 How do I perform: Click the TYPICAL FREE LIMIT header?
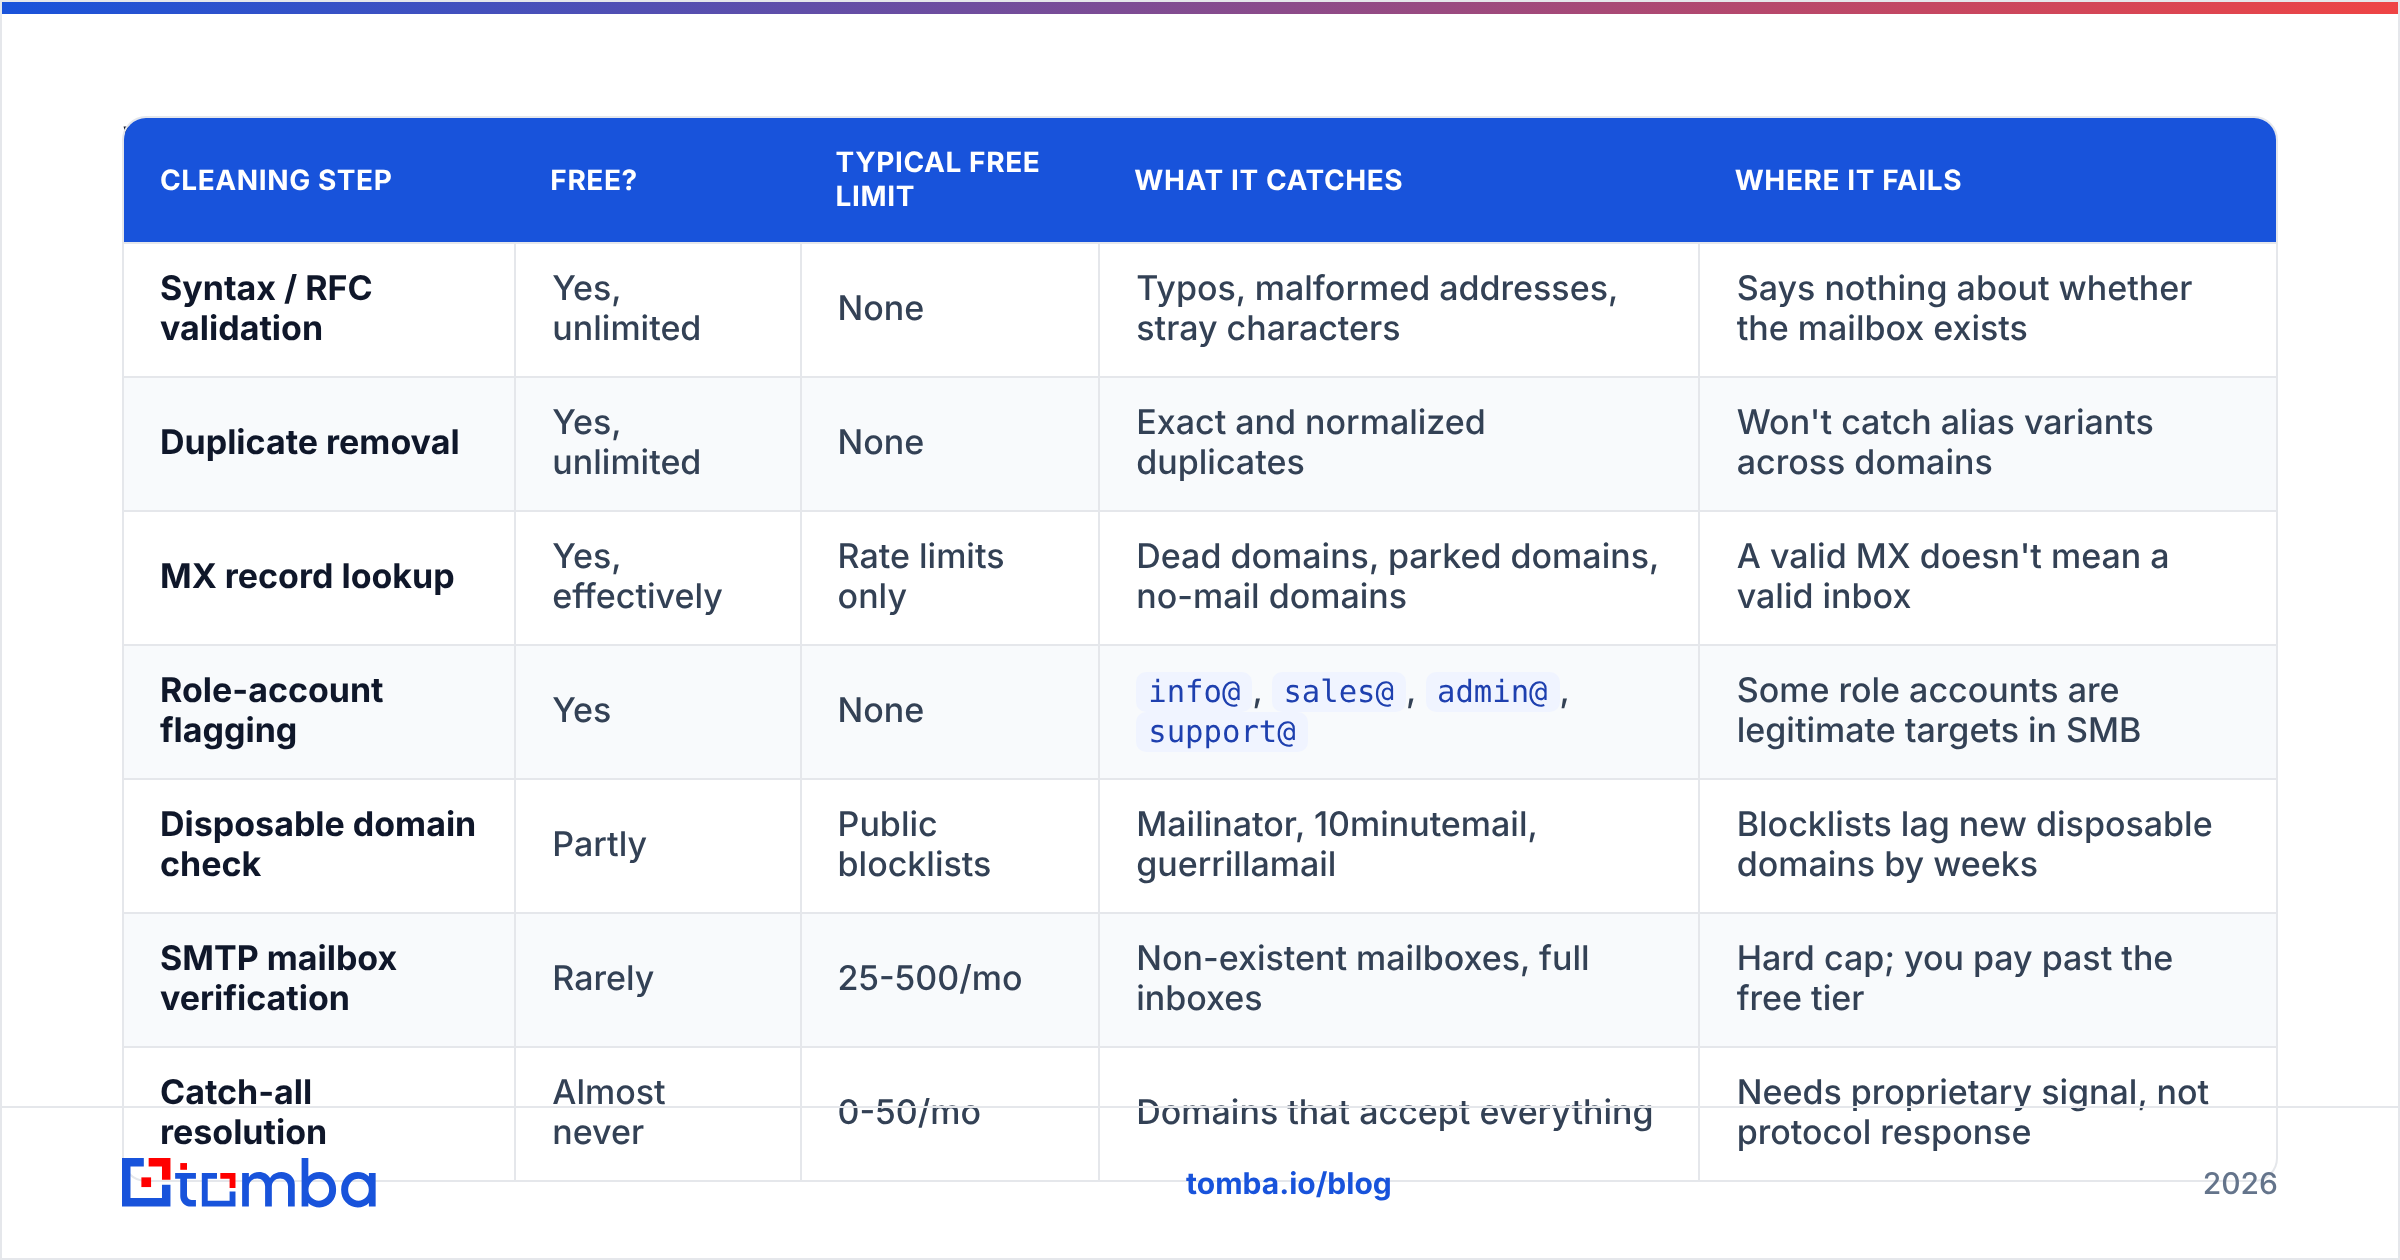coord(937,179)
